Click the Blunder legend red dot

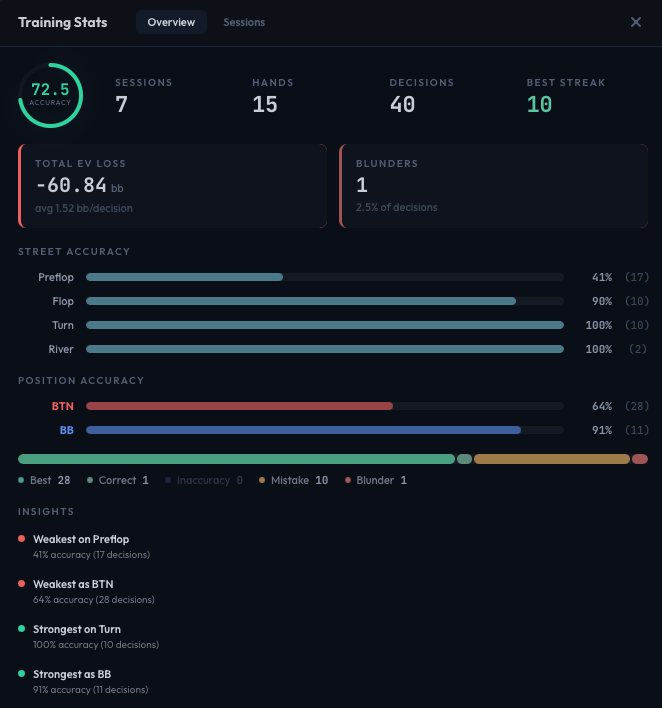[x=348, y=481]
